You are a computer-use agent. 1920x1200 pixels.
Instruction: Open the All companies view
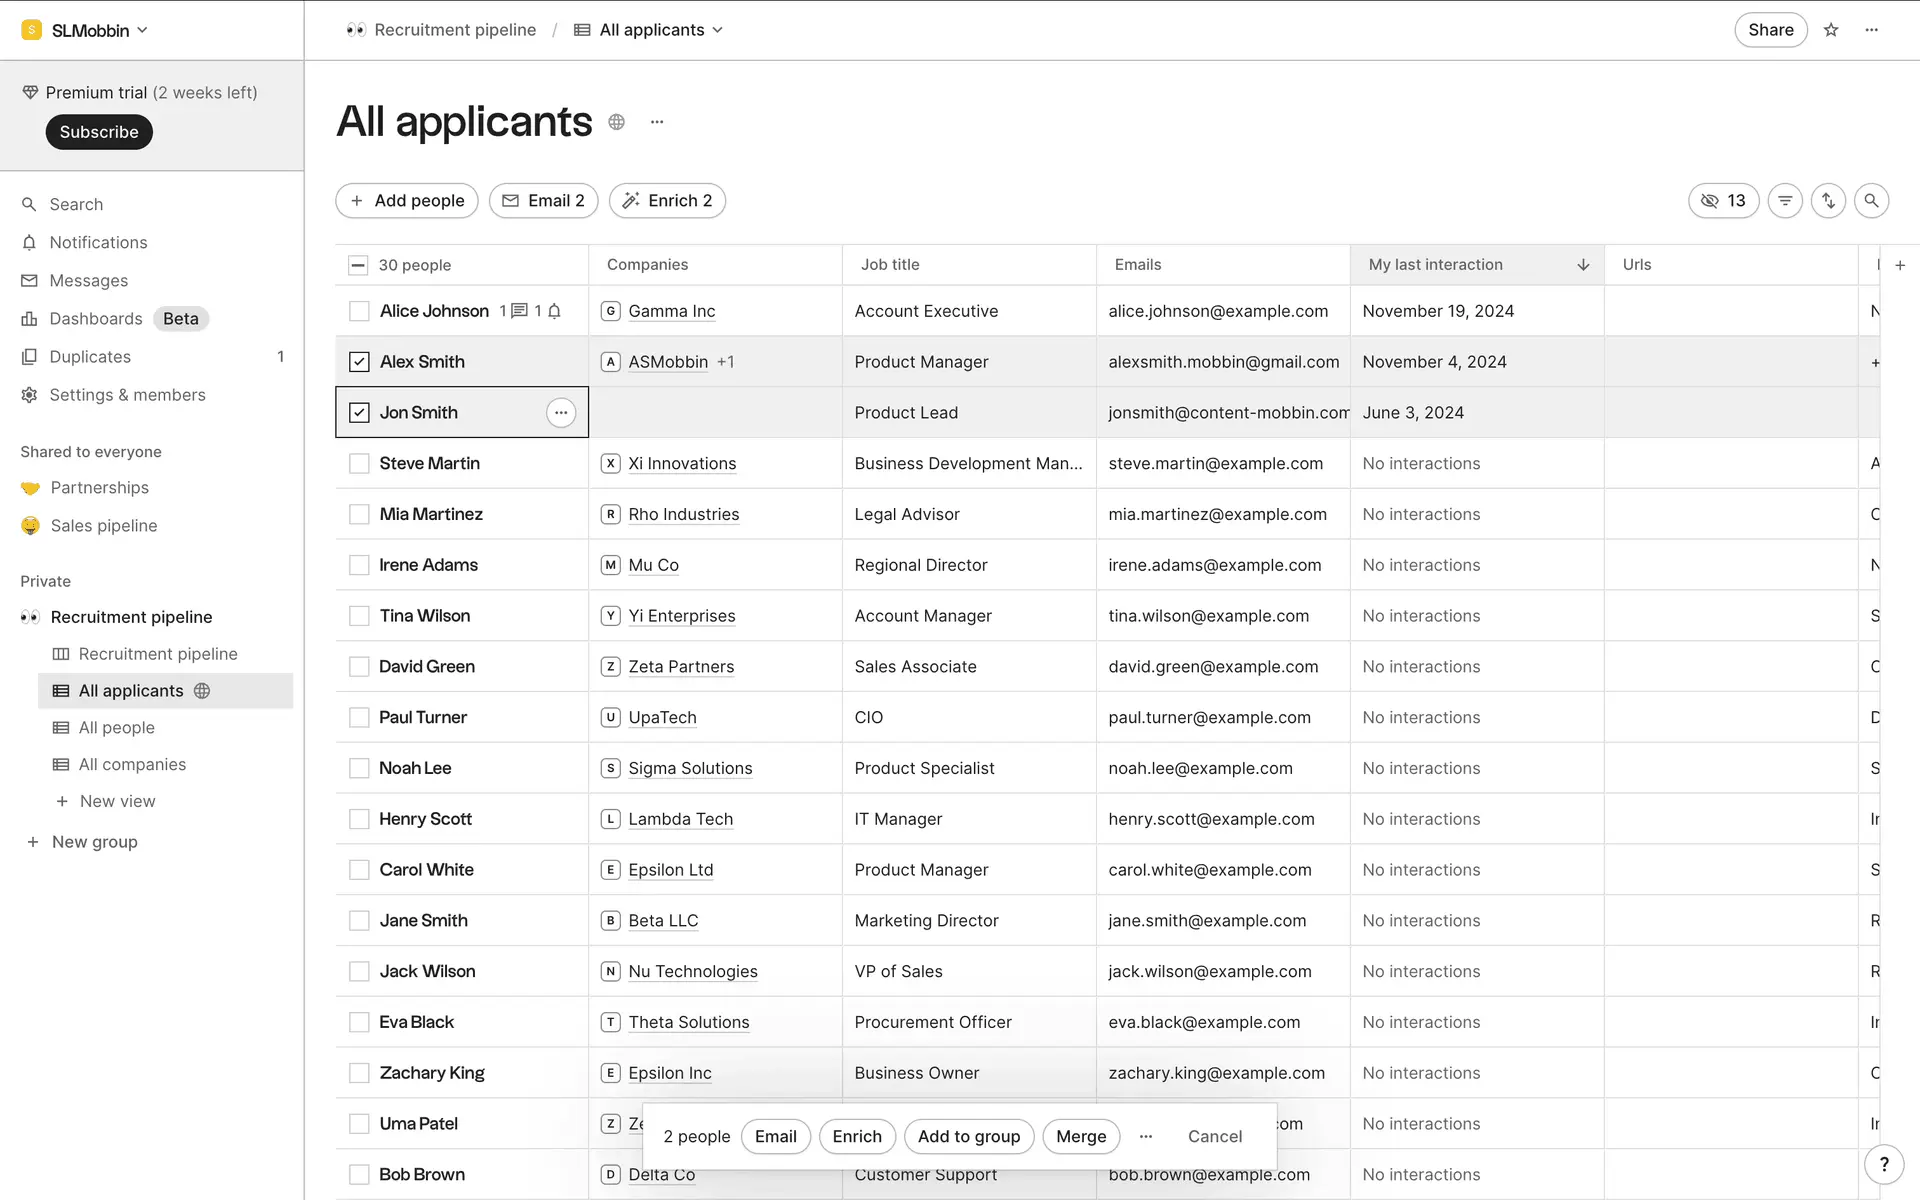[132, 764]
